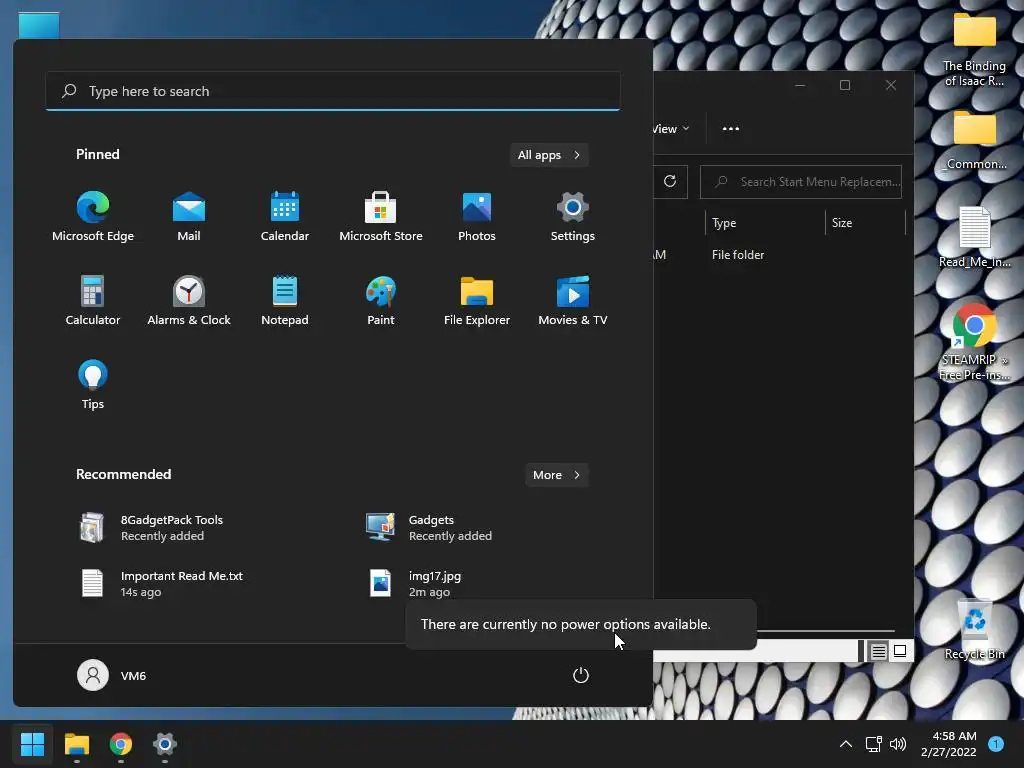Expand More recommended items
The image size is (1024, 768).
(x=556, y=475)
